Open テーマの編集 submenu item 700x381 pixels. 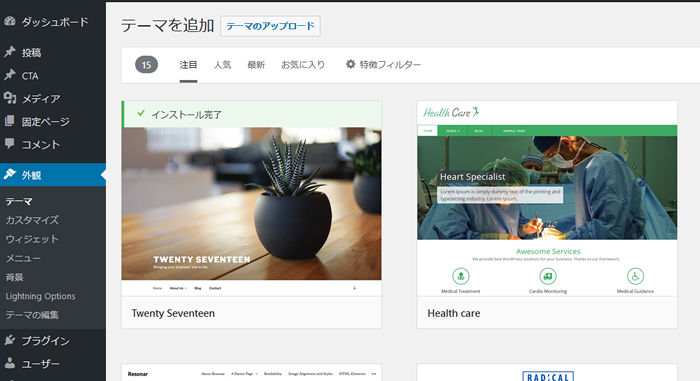click(32, 315)
